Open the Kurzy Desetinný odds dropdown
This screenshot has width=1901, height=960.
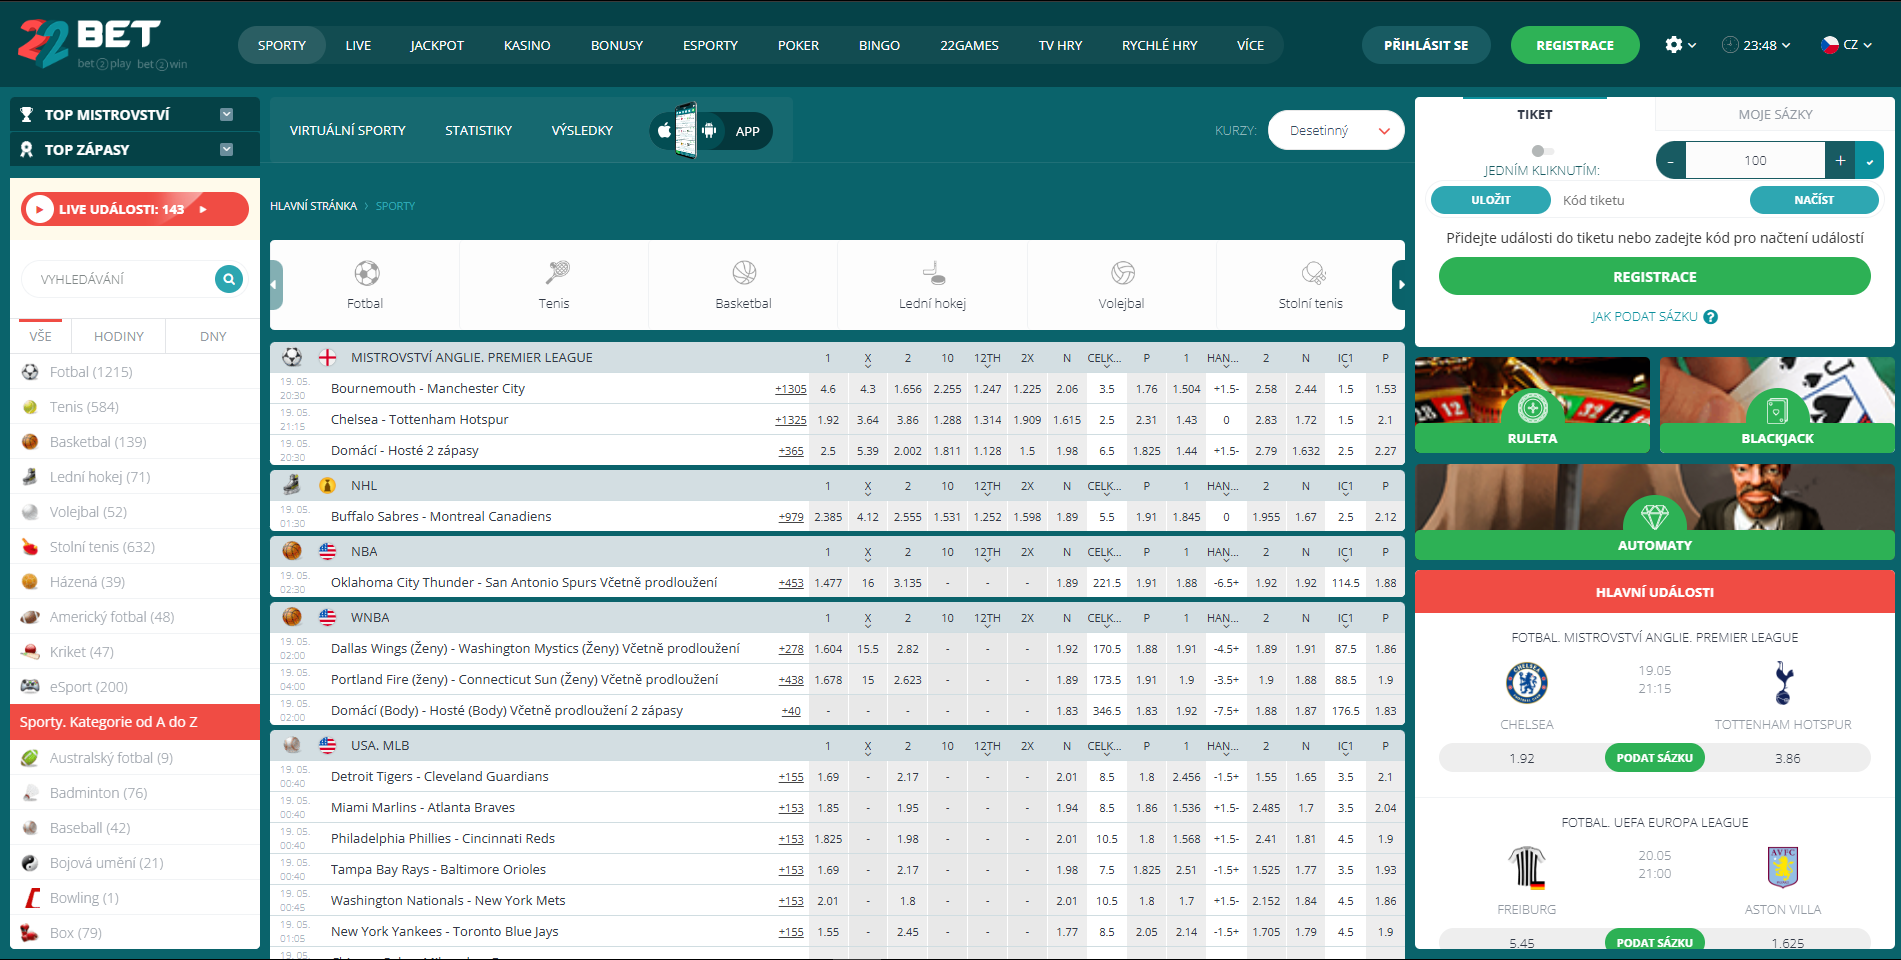point(1336,130)
